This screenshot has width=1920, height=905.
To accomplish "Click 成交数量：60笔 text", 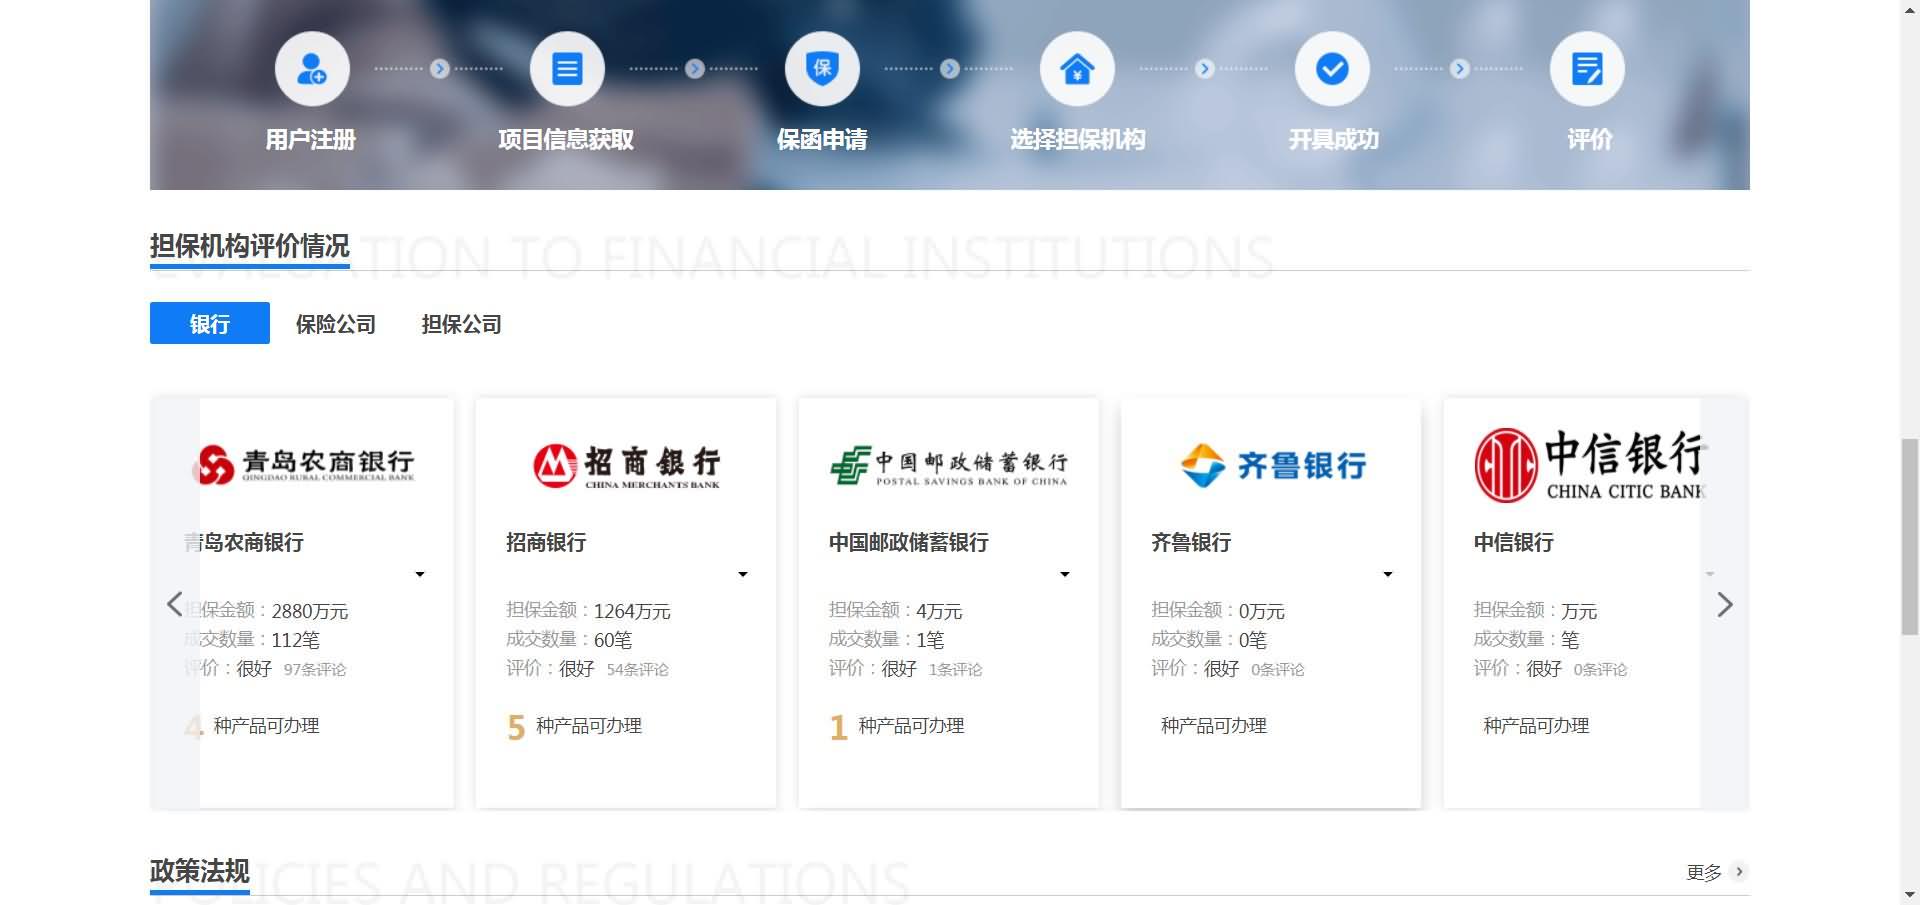I will click(x=569, y=640).
